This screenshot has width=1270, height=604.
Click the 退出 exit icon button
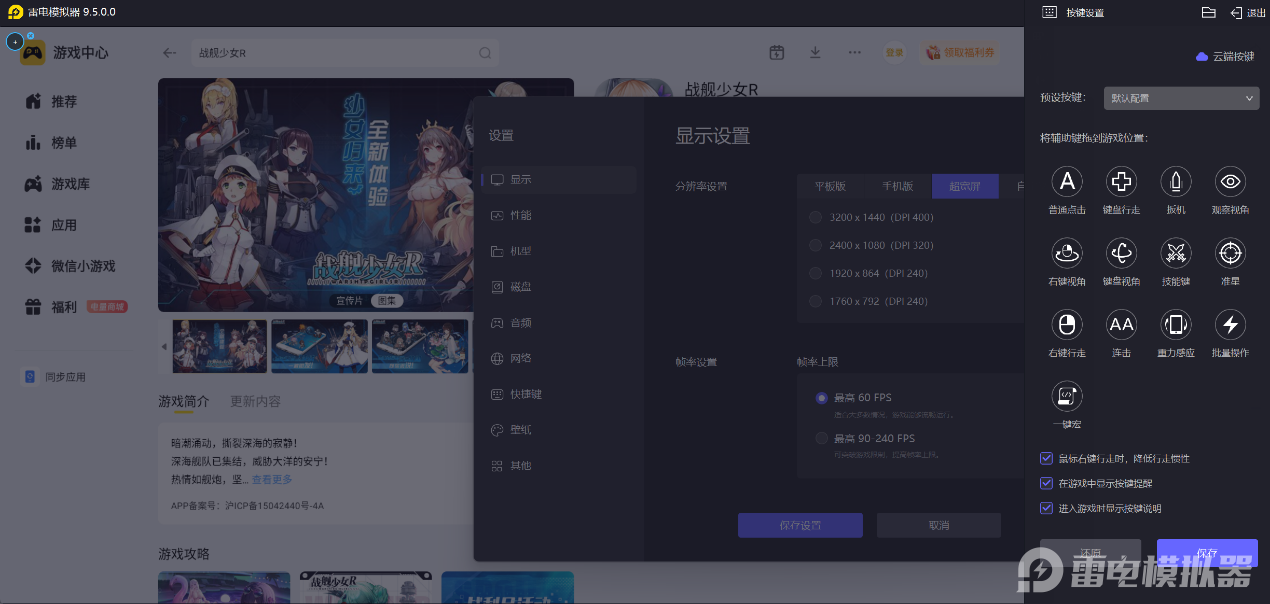[x=1247, y=12]
